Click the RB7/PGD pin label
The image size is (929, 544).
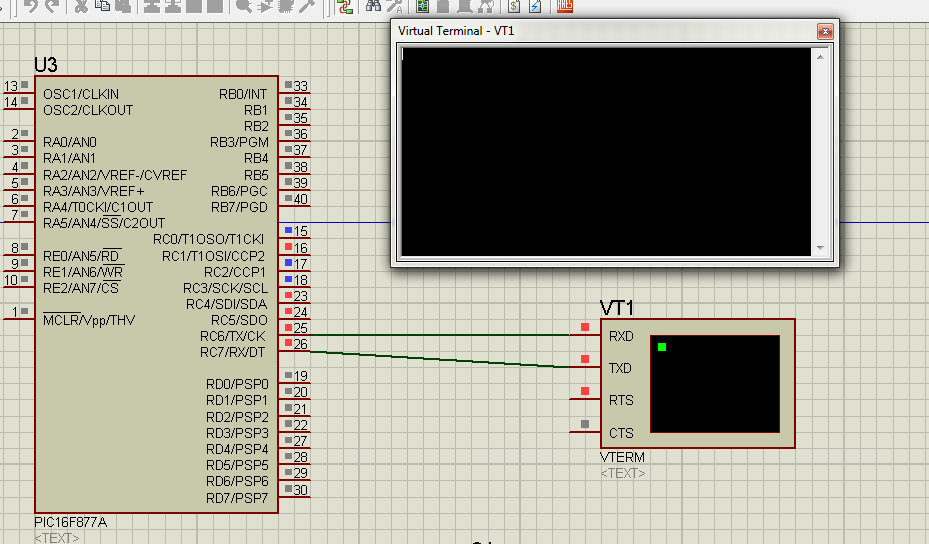[239, 207]
